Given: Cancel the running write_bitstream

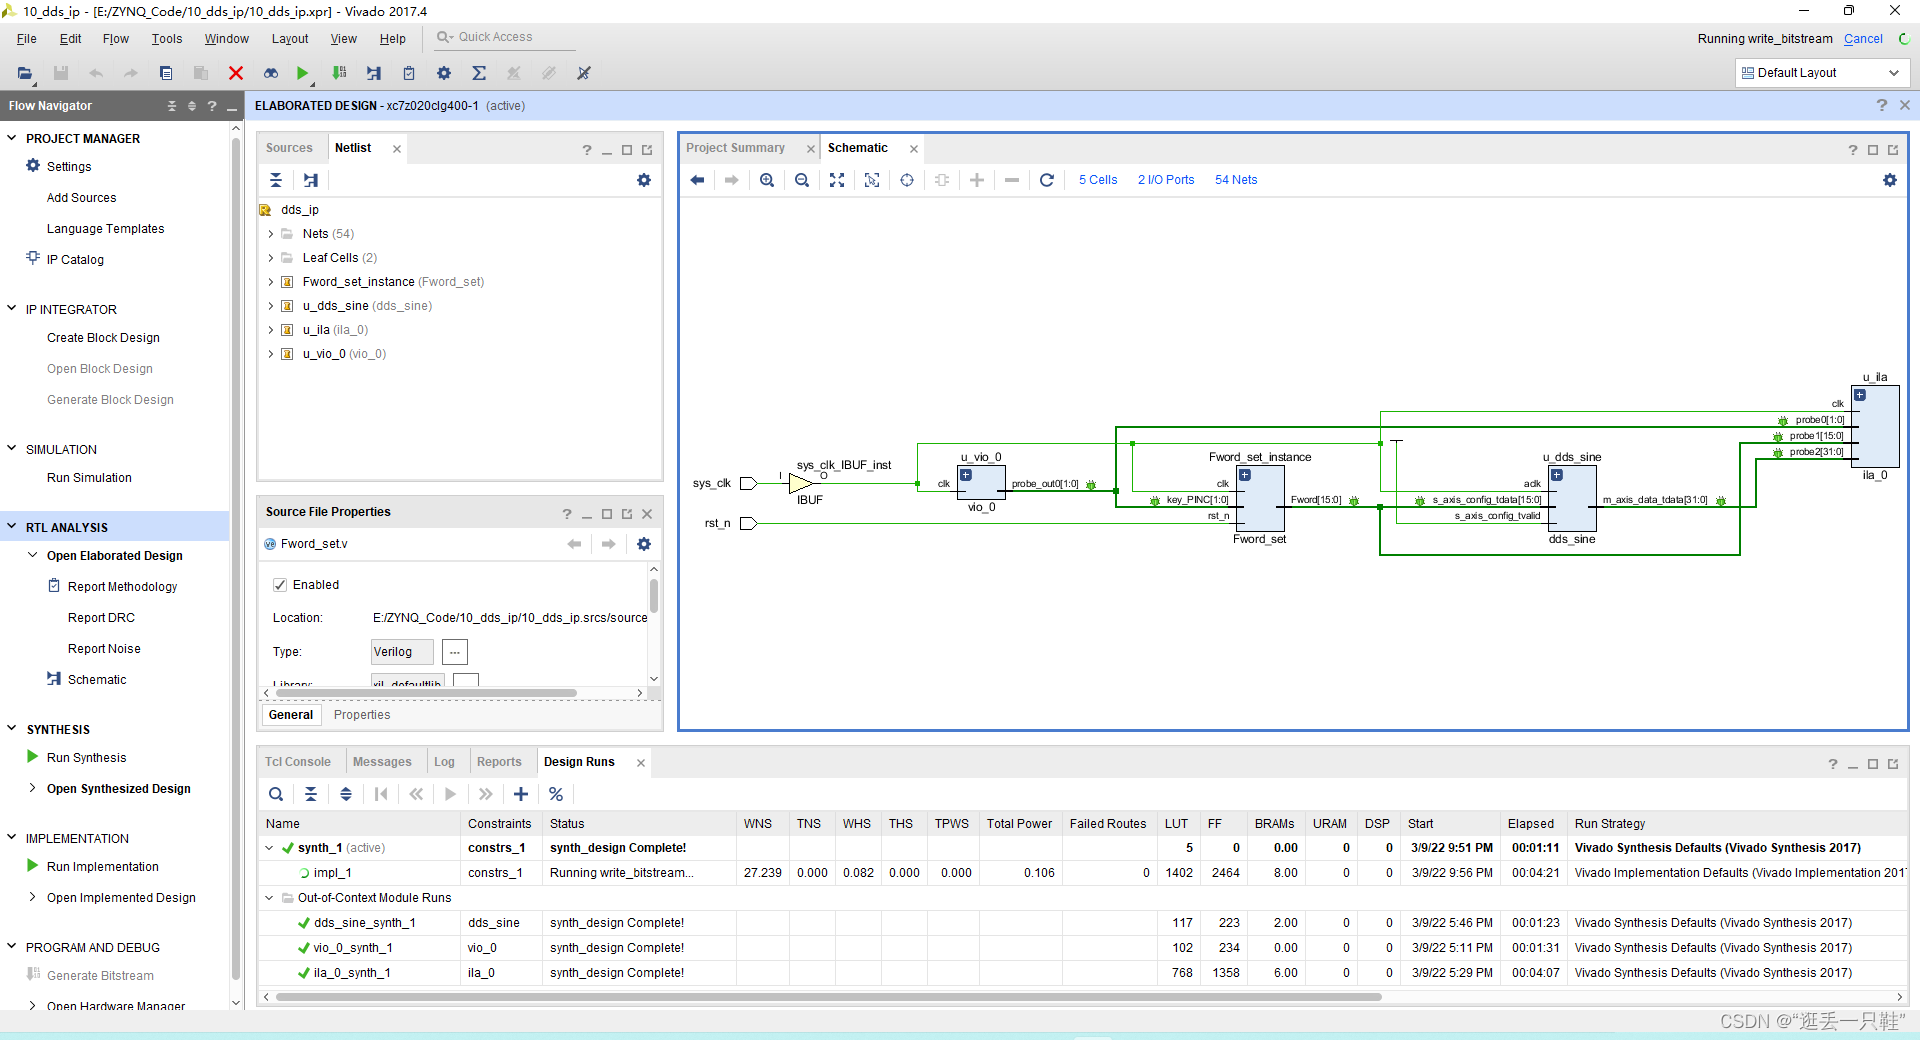Looking at the screenshot, I should point(1863,39).
